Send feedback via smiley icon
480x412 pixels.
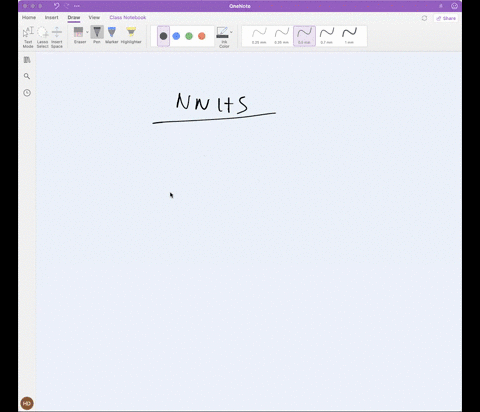[454, 6]
